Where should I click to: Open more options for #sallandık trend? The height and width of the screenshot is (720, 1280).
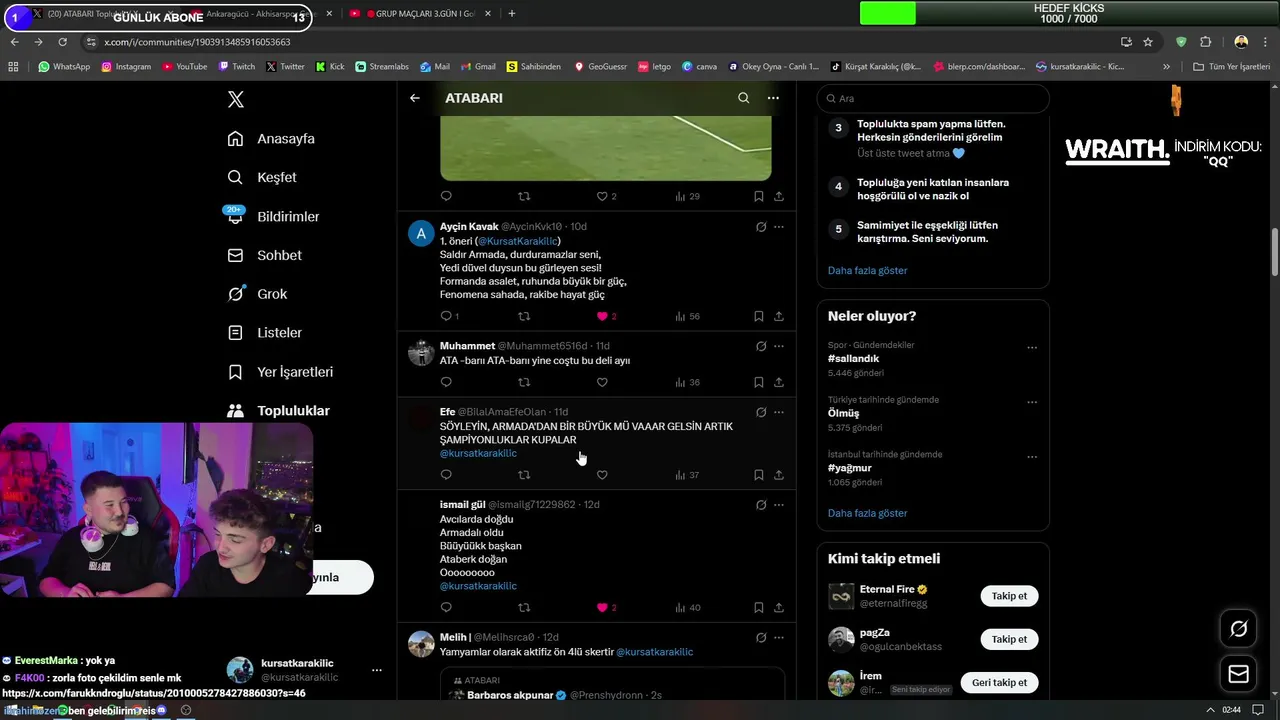1032,348
